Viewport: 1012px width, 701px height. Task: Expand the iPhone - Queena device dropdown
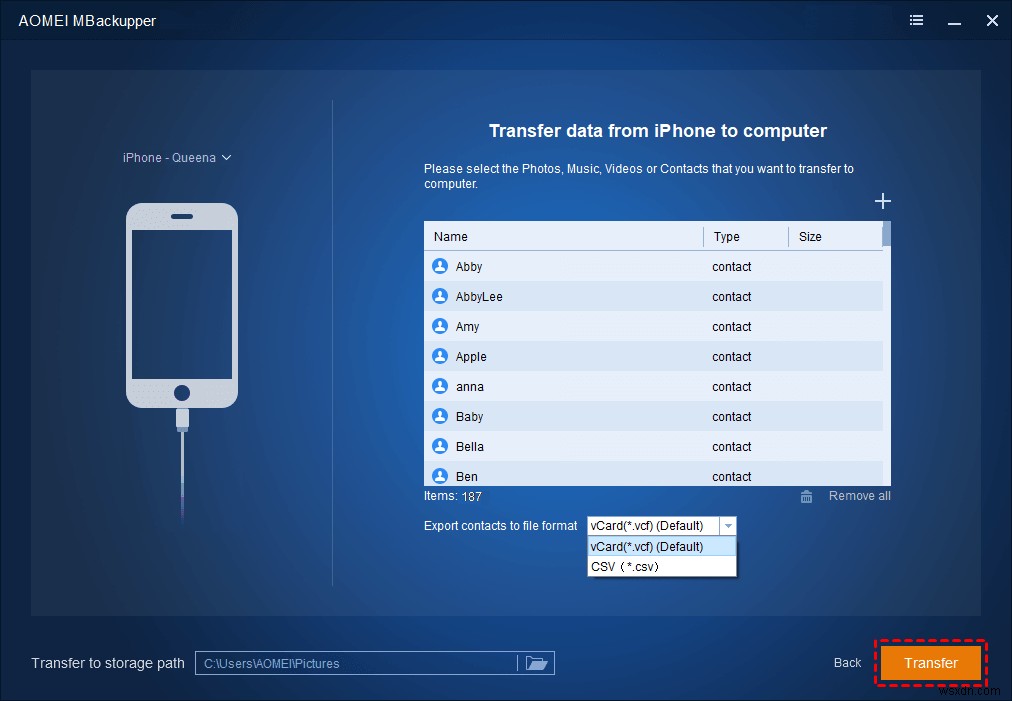(177, 157)
